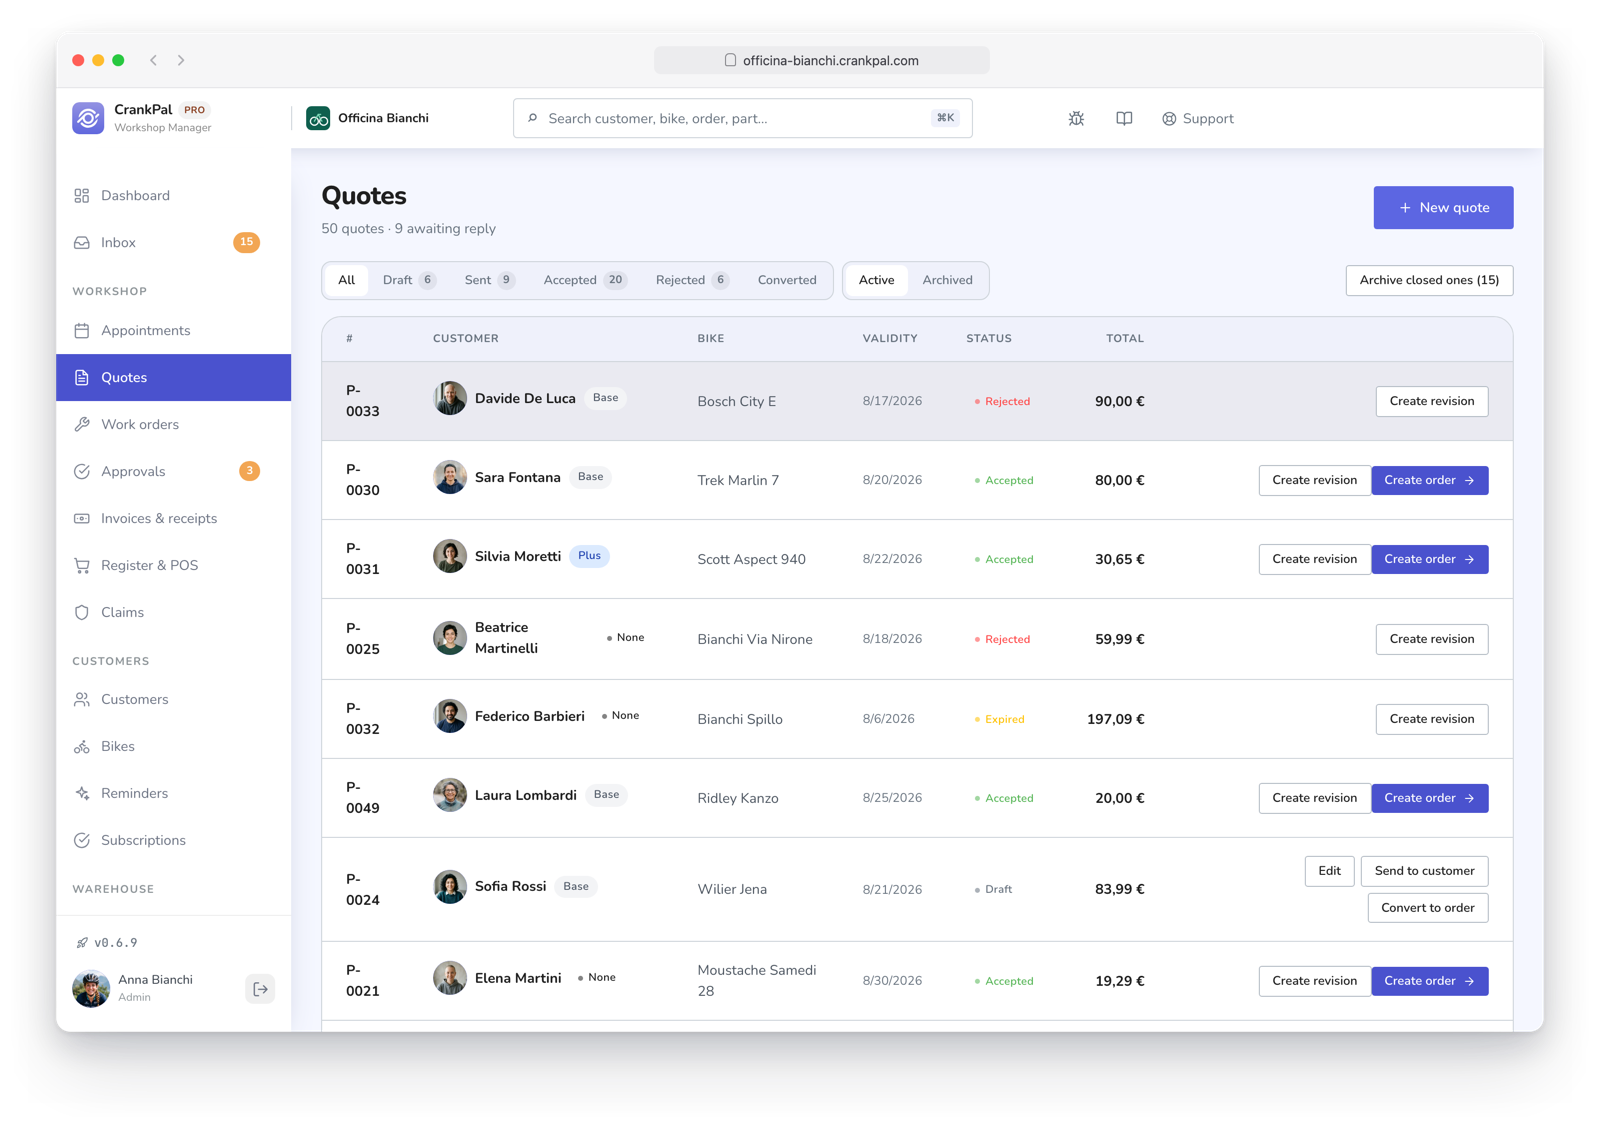Open Subscriptions page

174,841
